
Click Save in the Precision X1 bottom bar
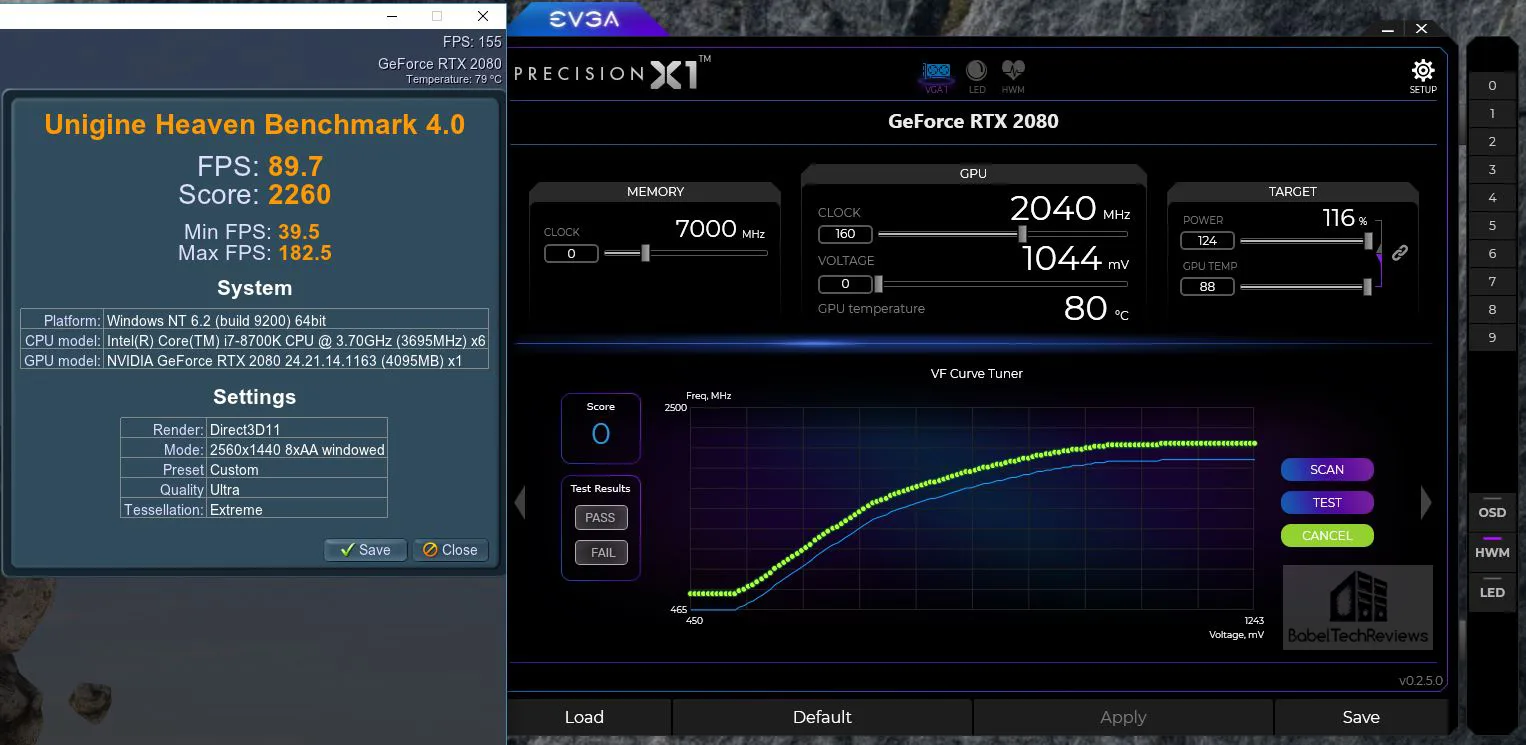coord(1361,717)
